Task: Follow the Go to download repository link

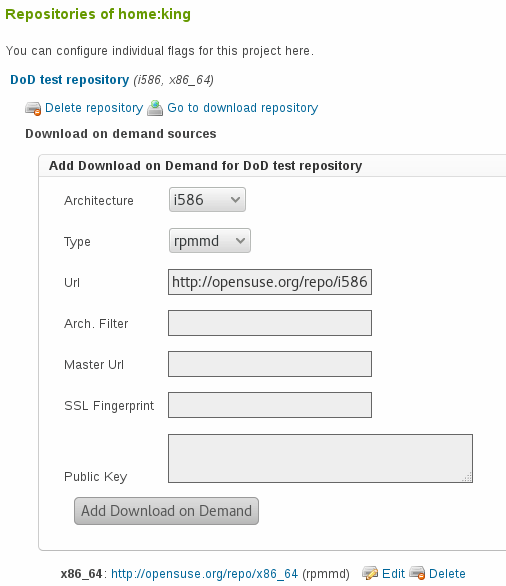Action: click(x=243, y=108)
